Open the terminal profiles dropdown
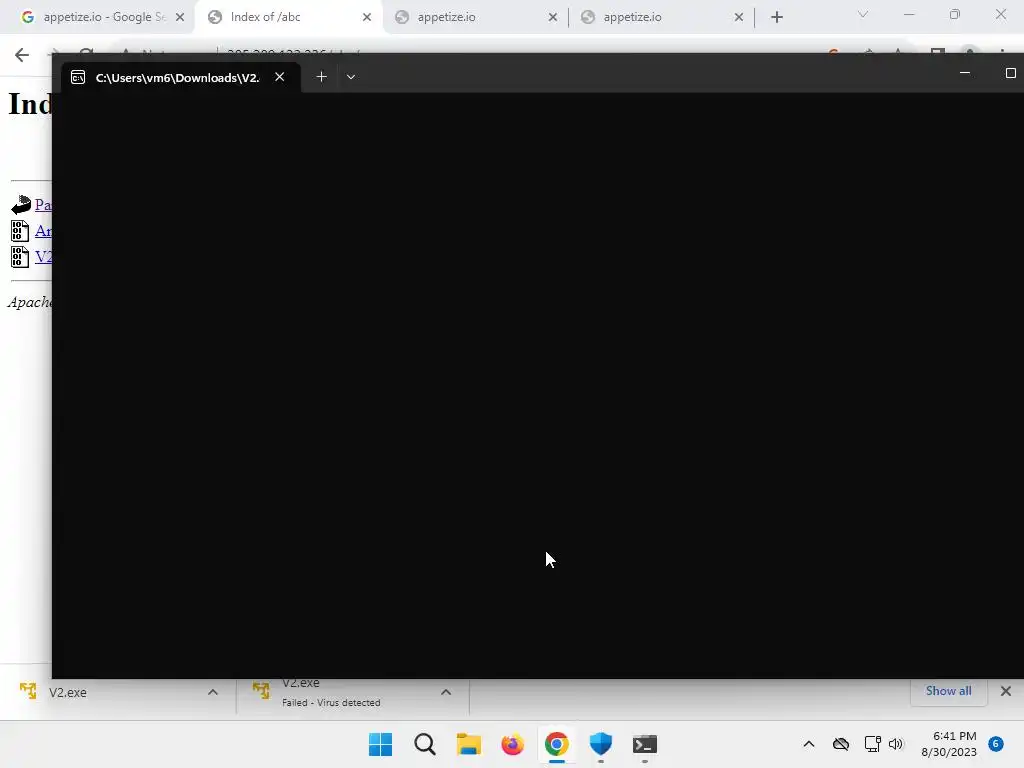Image resolution: width=1024 pixels, height=768 pixels. [351, 77]
